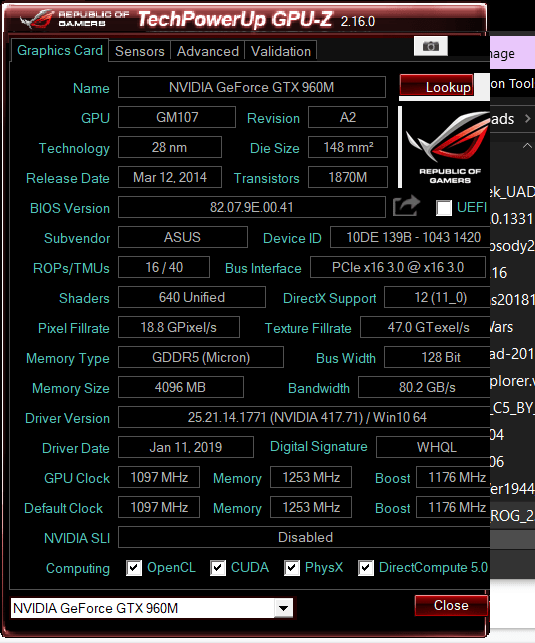Click the Driver Version label
The width and height of the screenshot is (535, 643).
click(x=67, y=418)
